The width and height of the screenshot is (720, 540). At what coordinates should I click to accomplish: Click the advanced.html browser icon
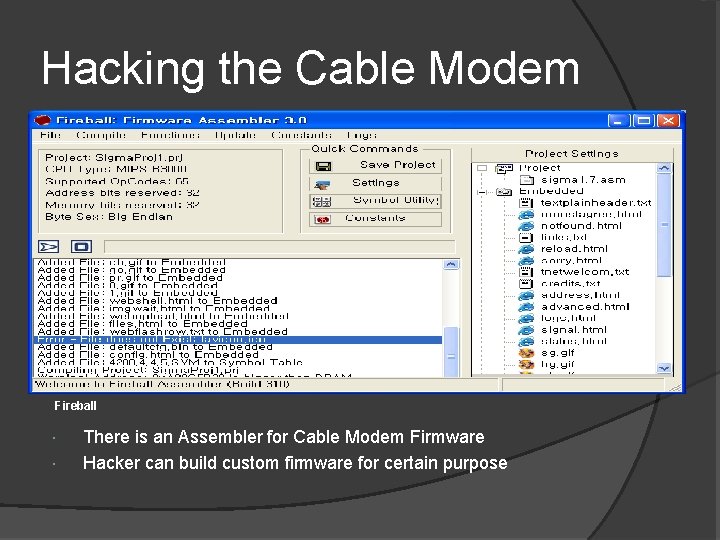tap(526, 307)
